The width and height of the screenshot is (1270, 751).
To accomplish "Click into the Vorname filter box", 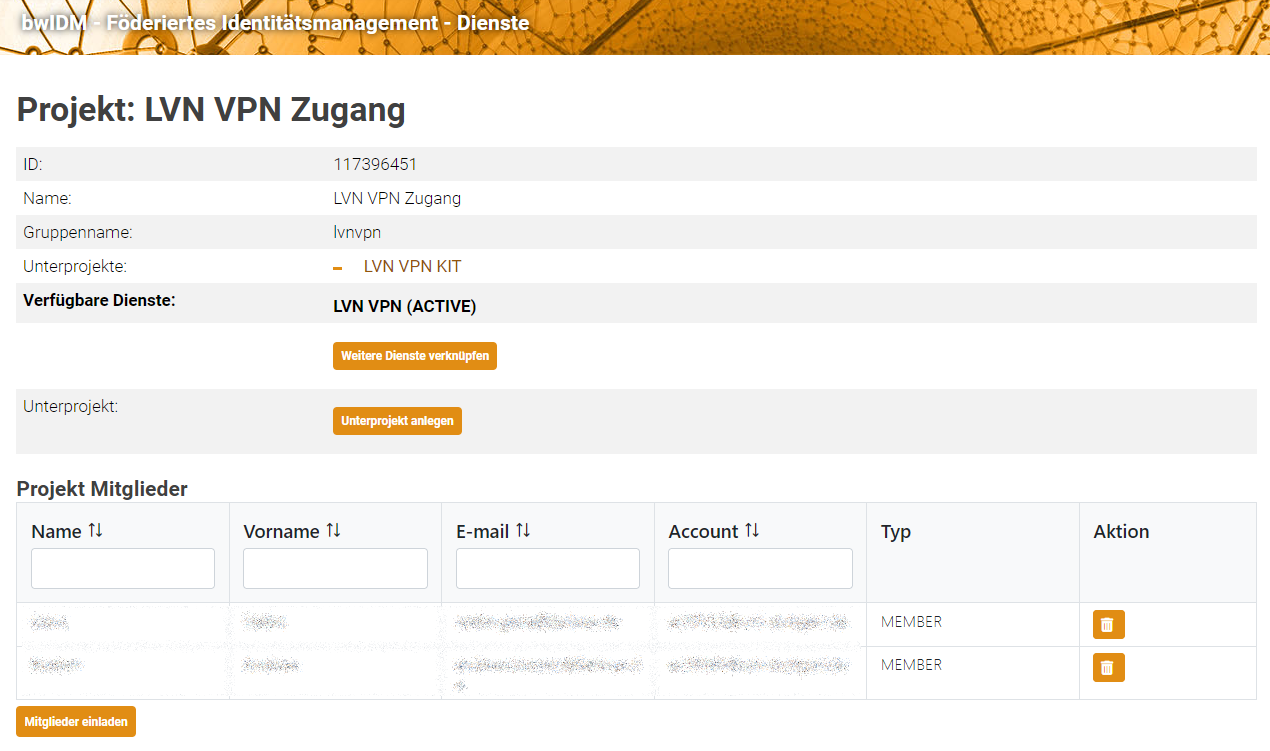I will pos(335,568).
